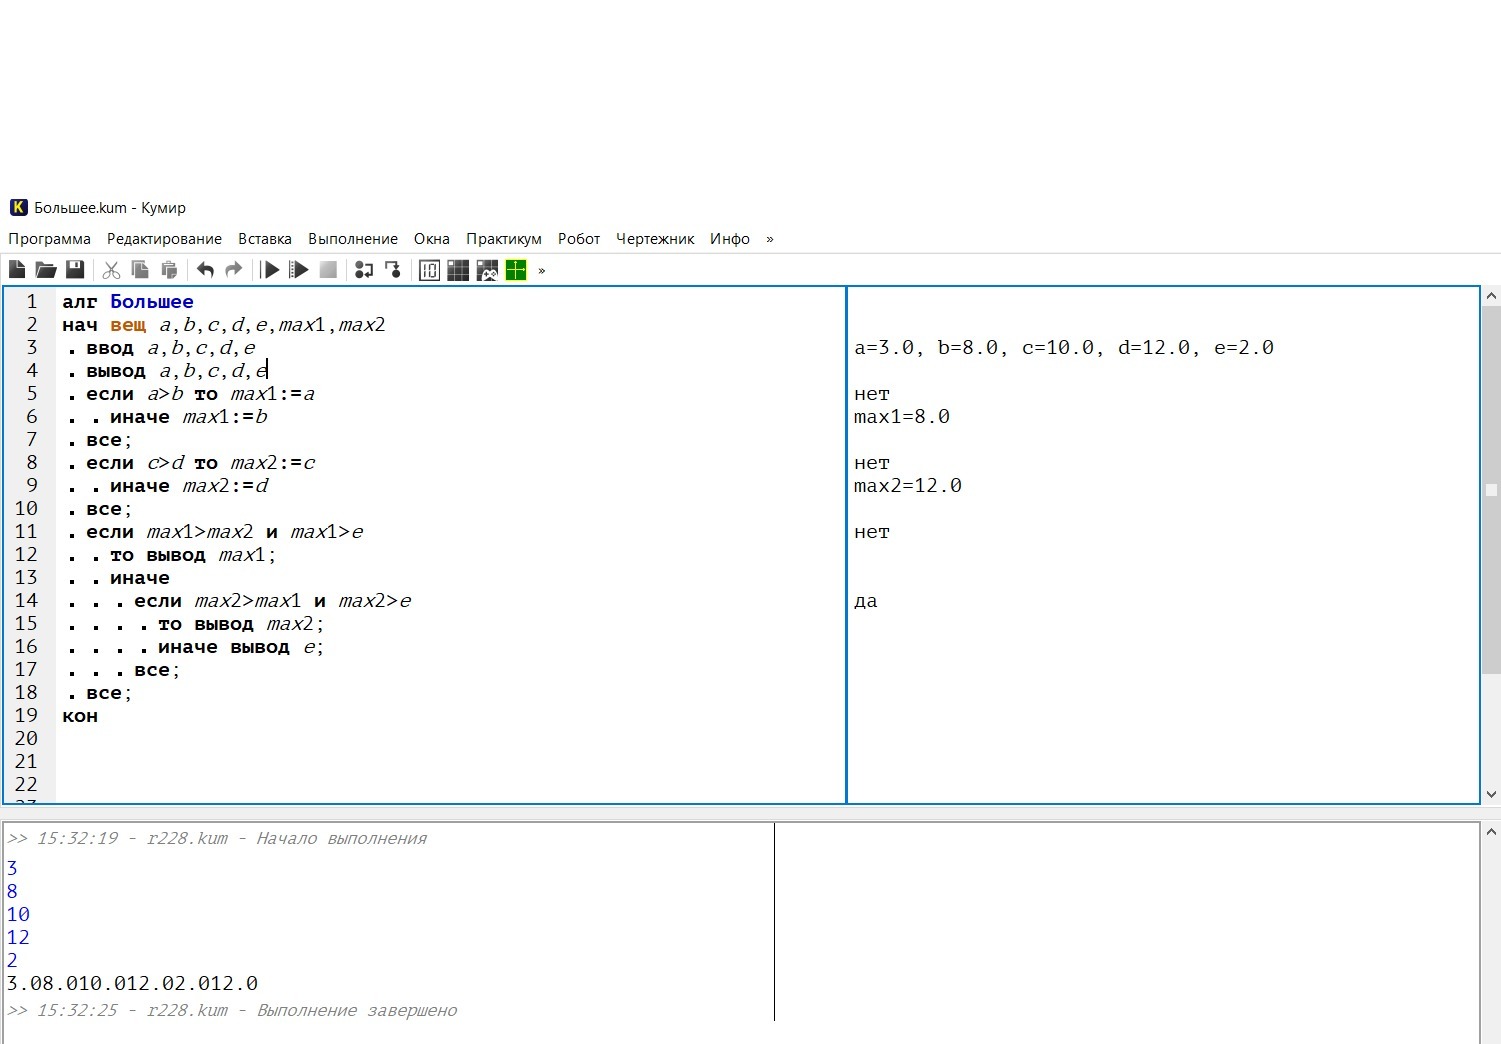
Task: Click the Cut scissors icon
Action: tap(111, 270)
